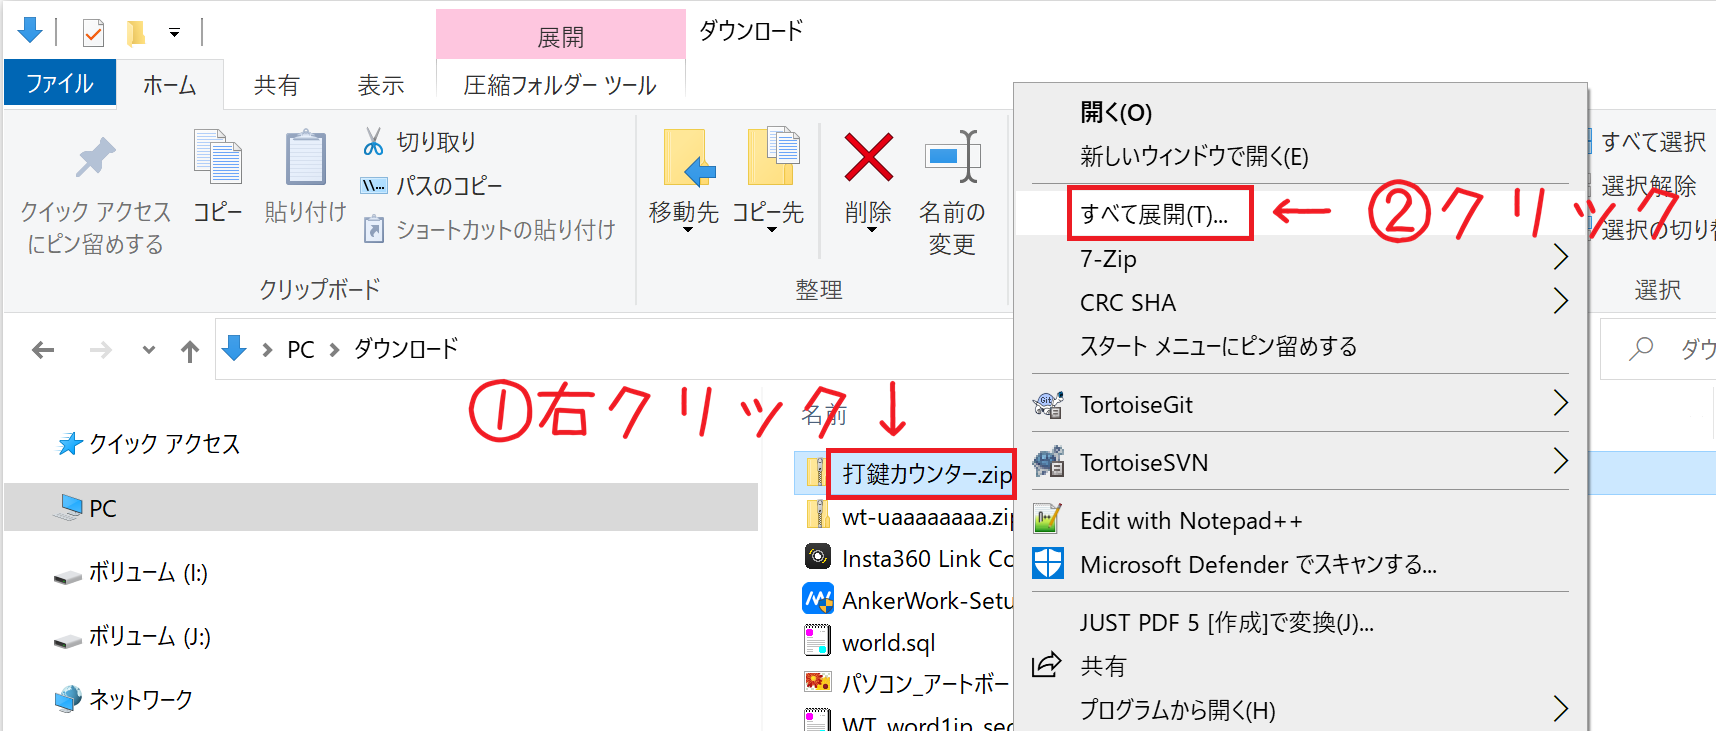Click the Paste clipboard icon

(305, 159)
